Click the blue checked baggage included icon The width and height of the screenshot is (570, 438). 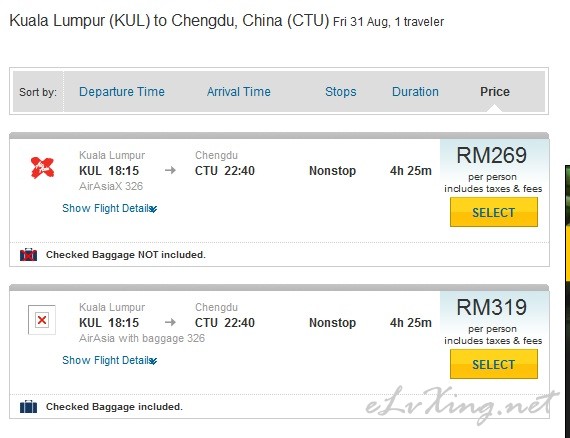tap(28, 406)
